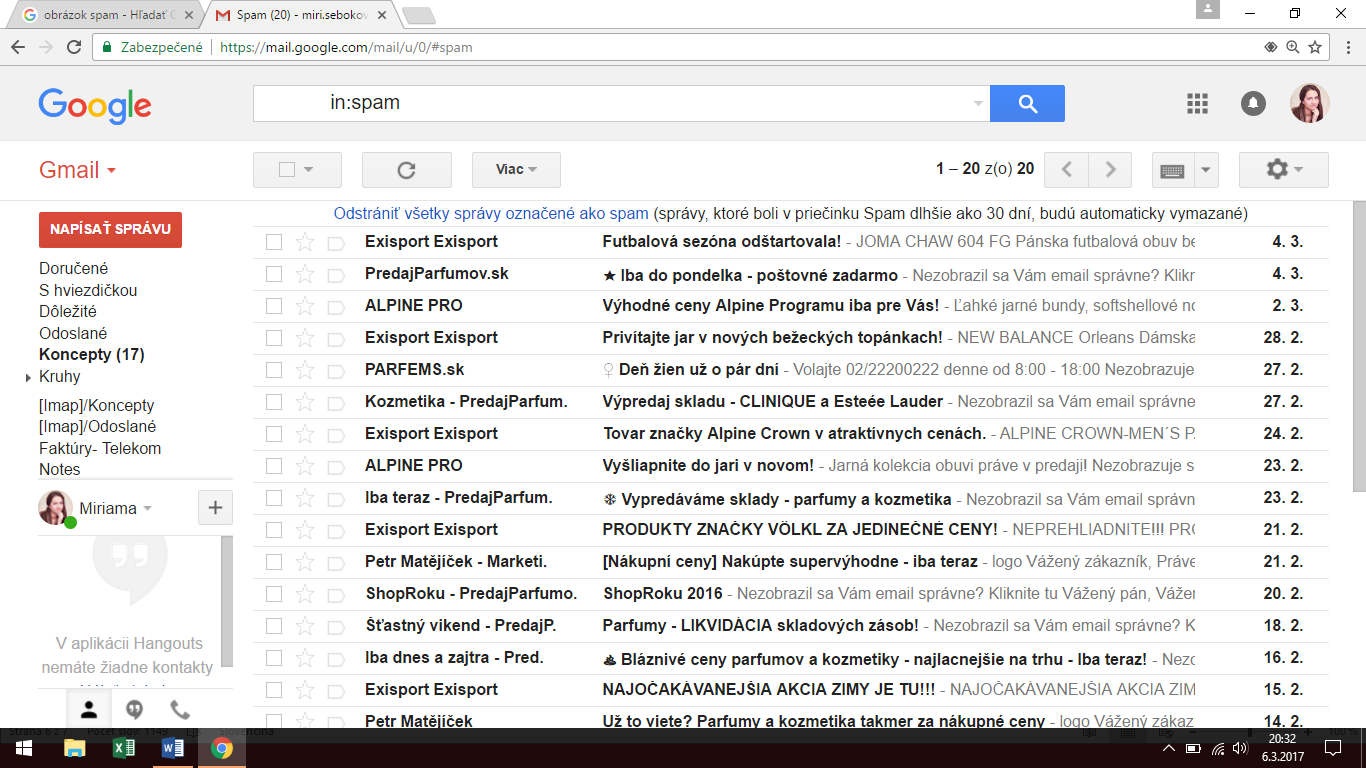
Task: Mark importance on Výpredaj skladu CLINIQUE message
Action: (336, 402)
